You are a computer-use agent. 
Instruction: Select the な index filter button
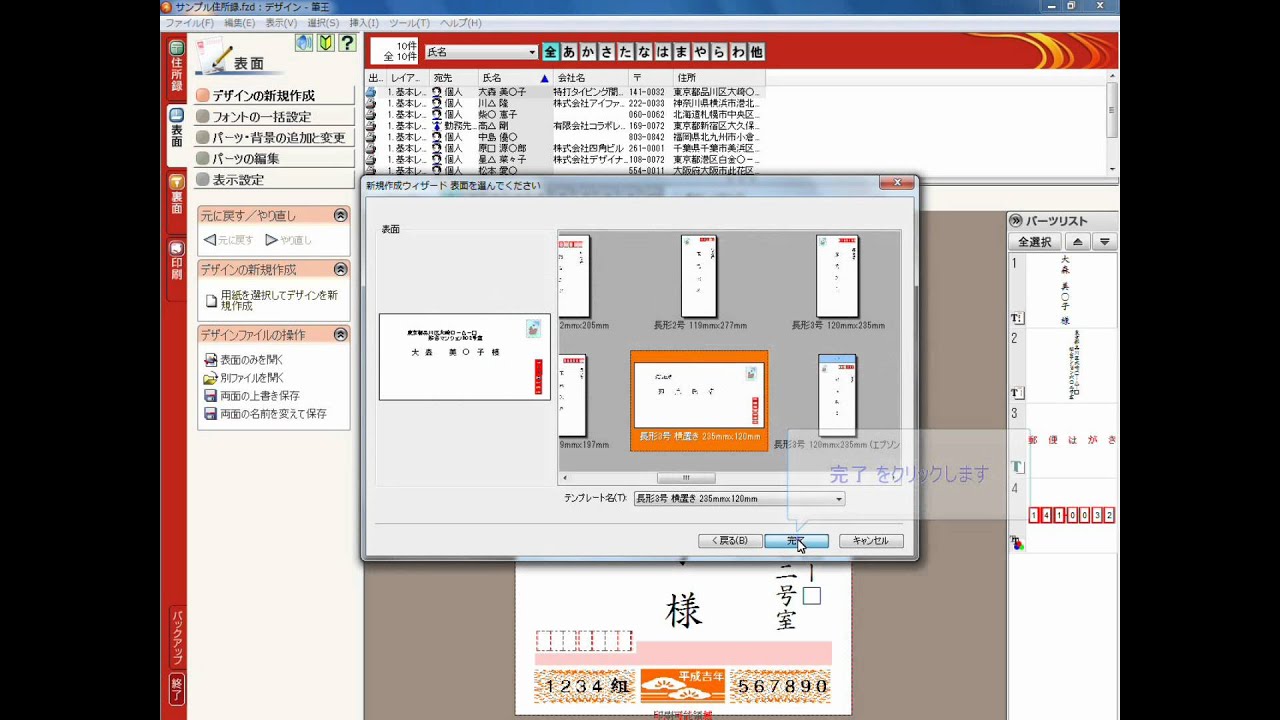[x=644, y=52]
